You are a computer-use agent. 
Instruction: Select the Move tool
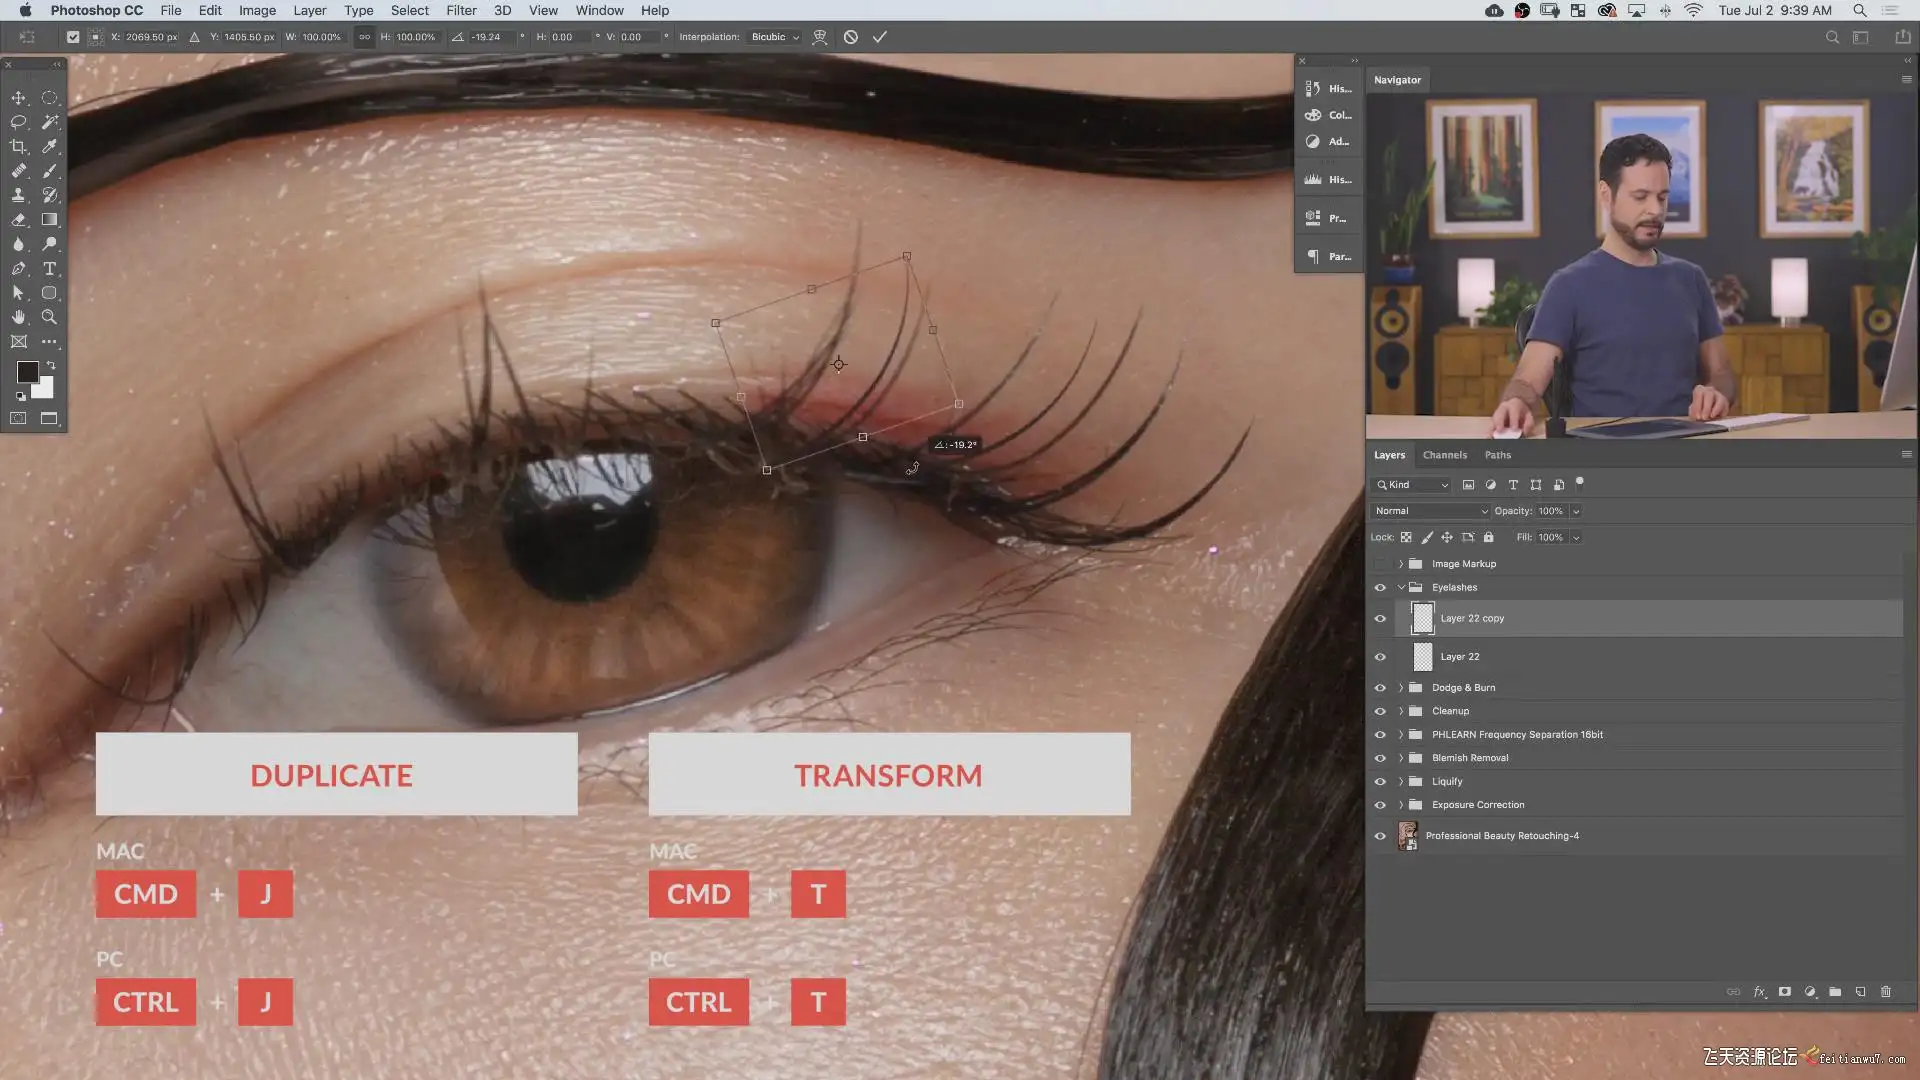(x=18, y=98)
